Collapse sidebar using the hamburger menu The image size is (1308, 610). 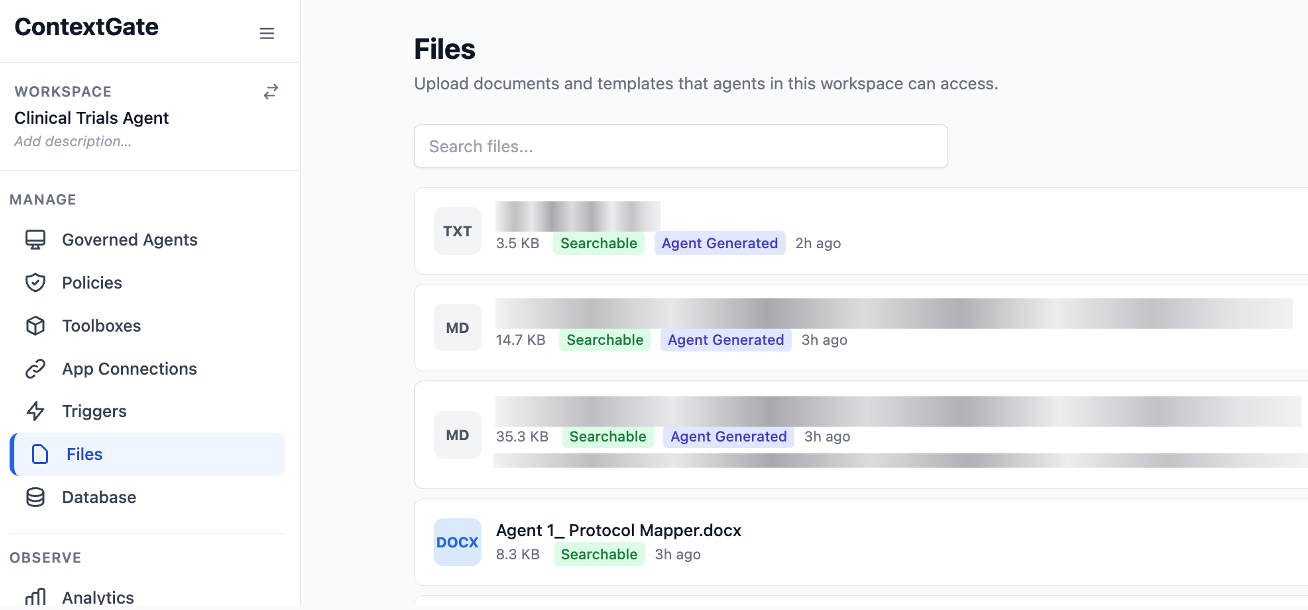pyautogui.click(x=267, y=34)
